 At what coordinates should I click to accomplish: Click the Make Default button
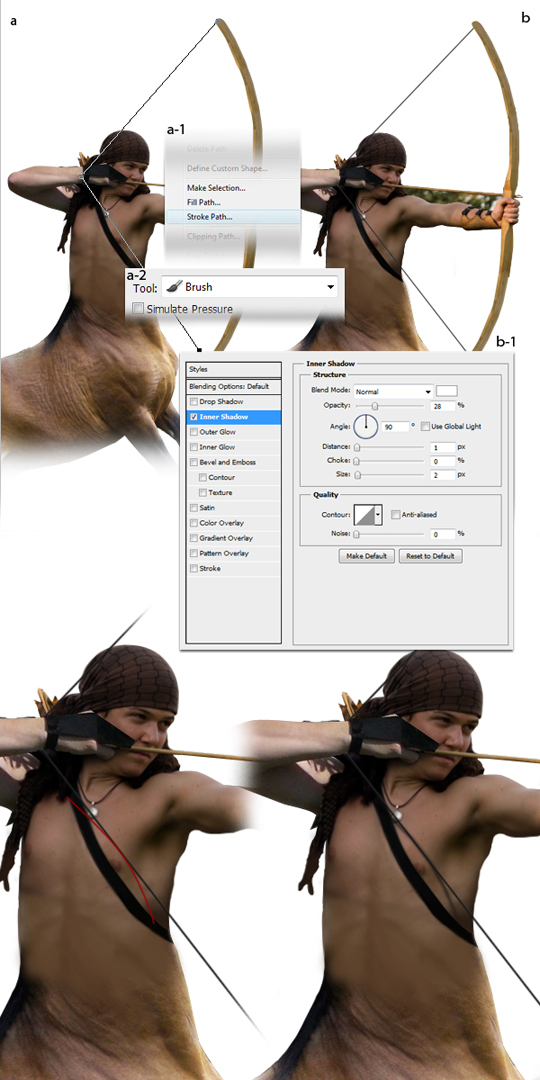point(366,556)
